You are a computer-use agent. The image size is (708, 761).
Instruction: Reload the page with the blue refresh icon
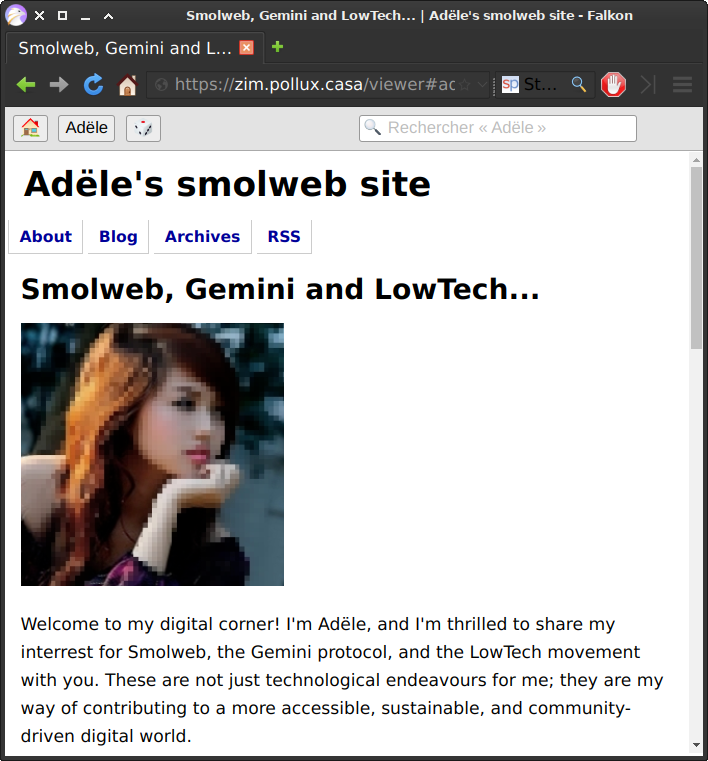[x=93, y=85]
